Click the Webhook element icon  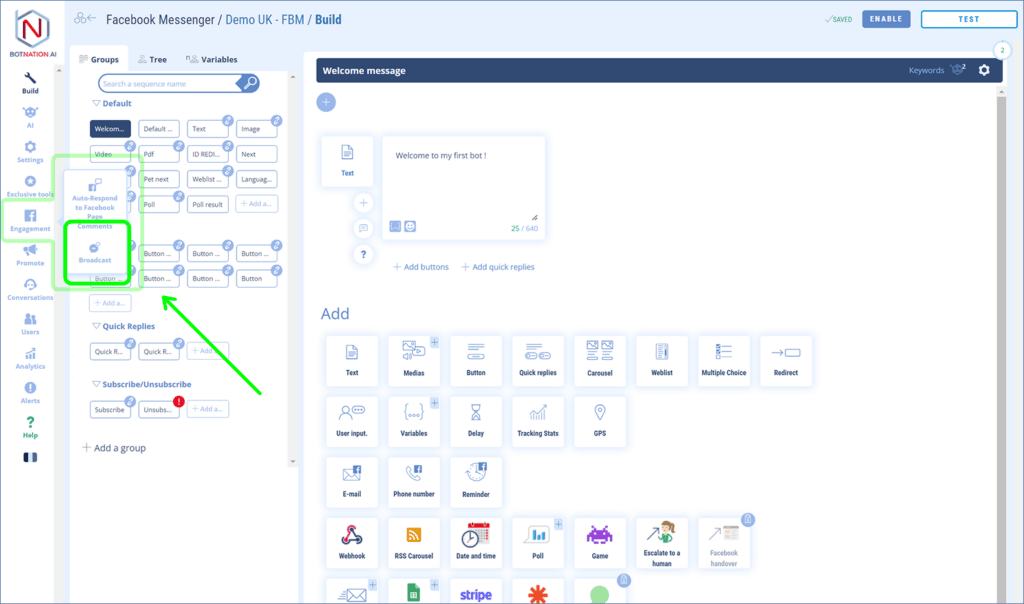(352, 542)
